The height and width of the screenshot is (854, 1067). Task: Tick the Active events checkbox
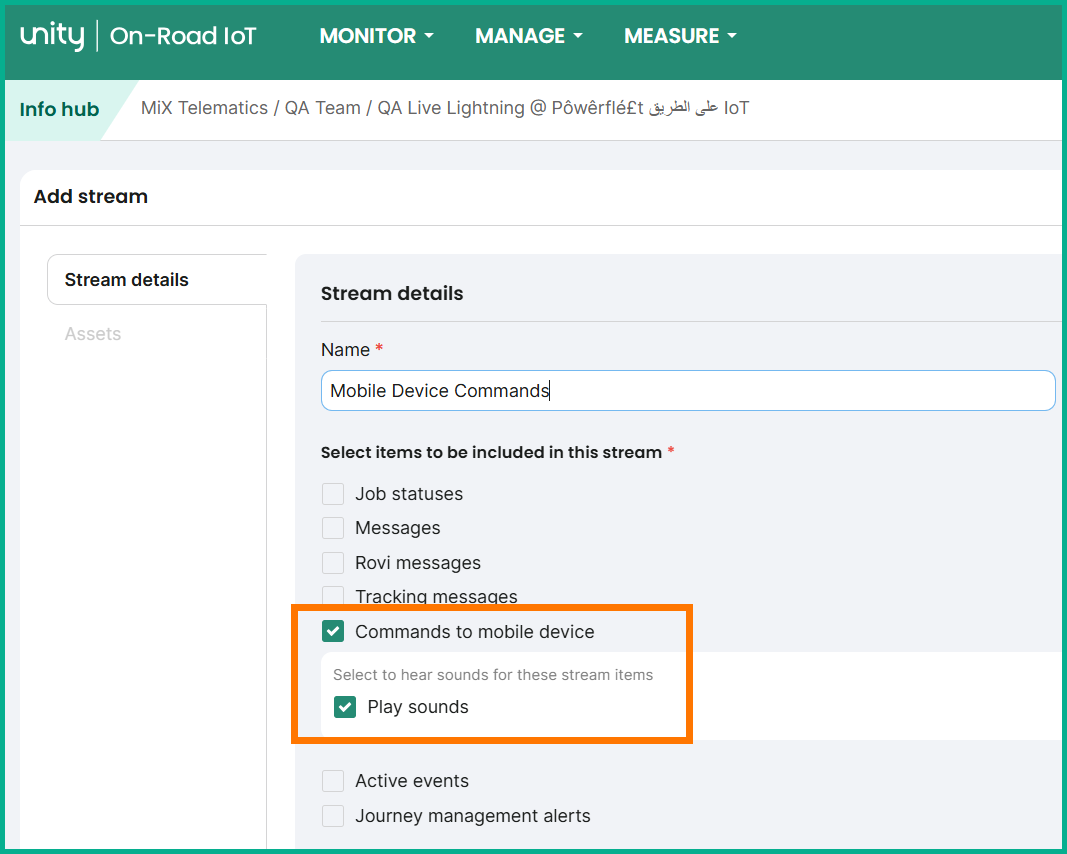coord(333,781)
